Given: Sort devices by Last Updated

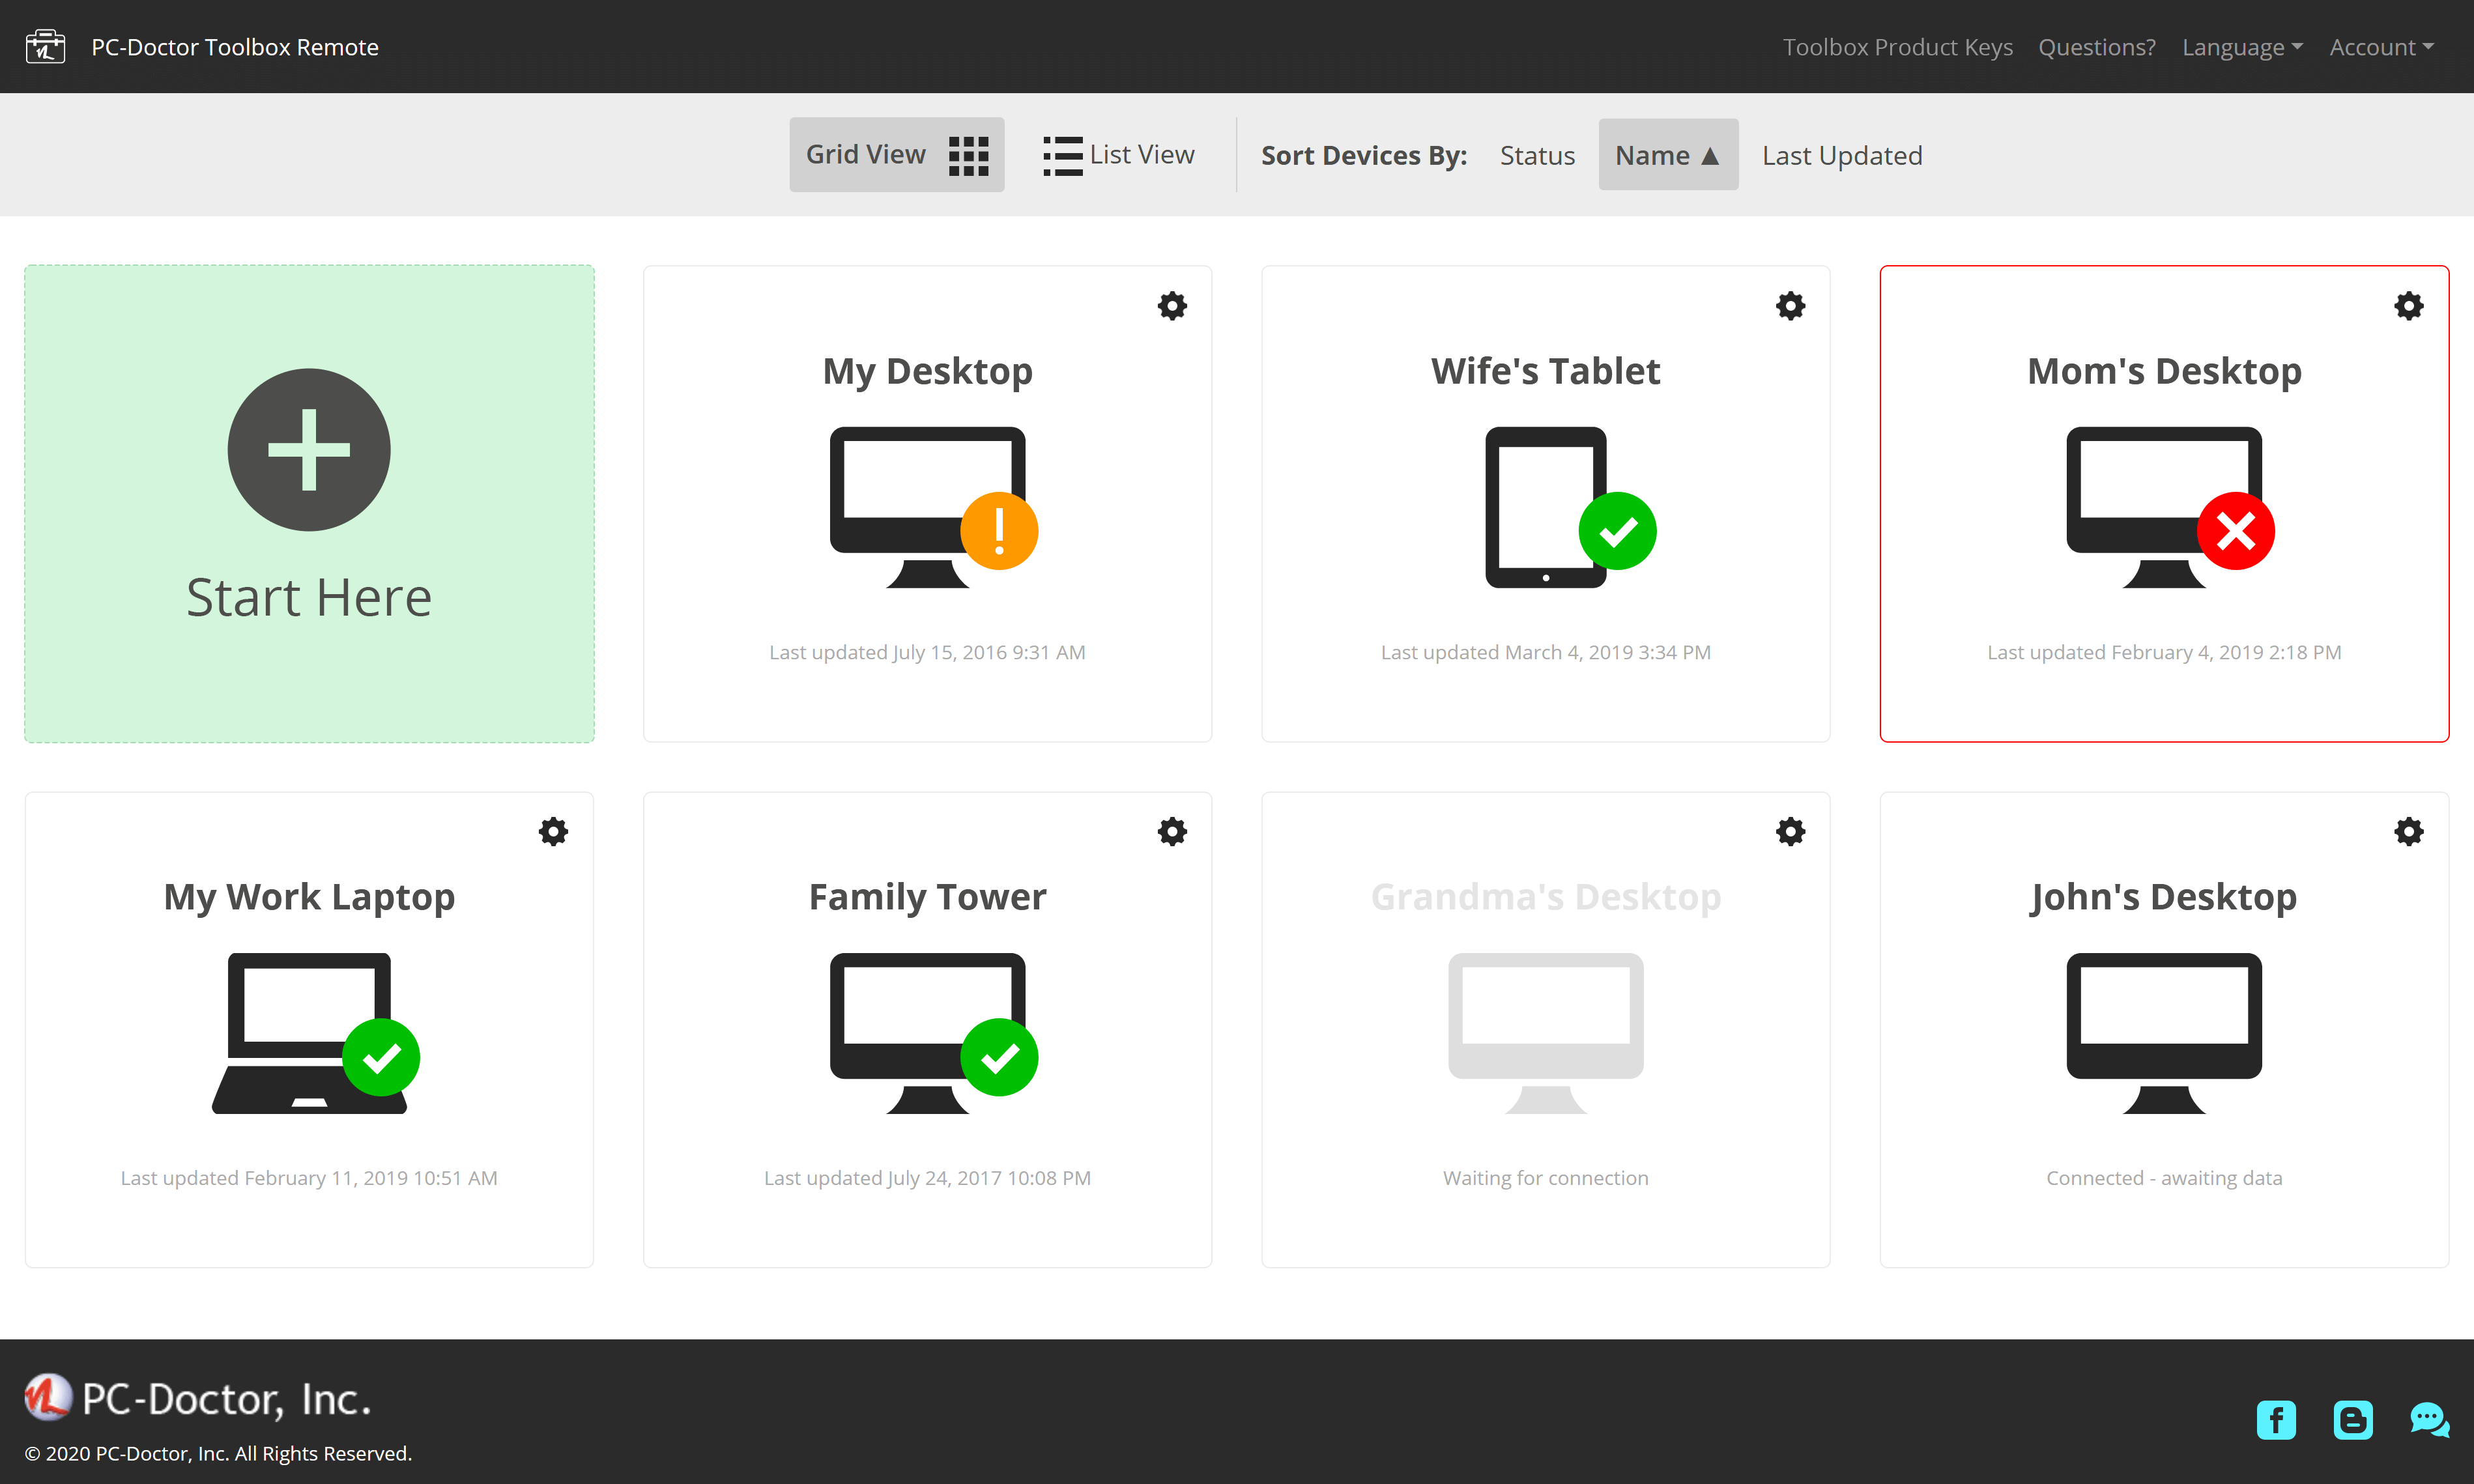Looking at the screenshot, I should (1841, 156).
